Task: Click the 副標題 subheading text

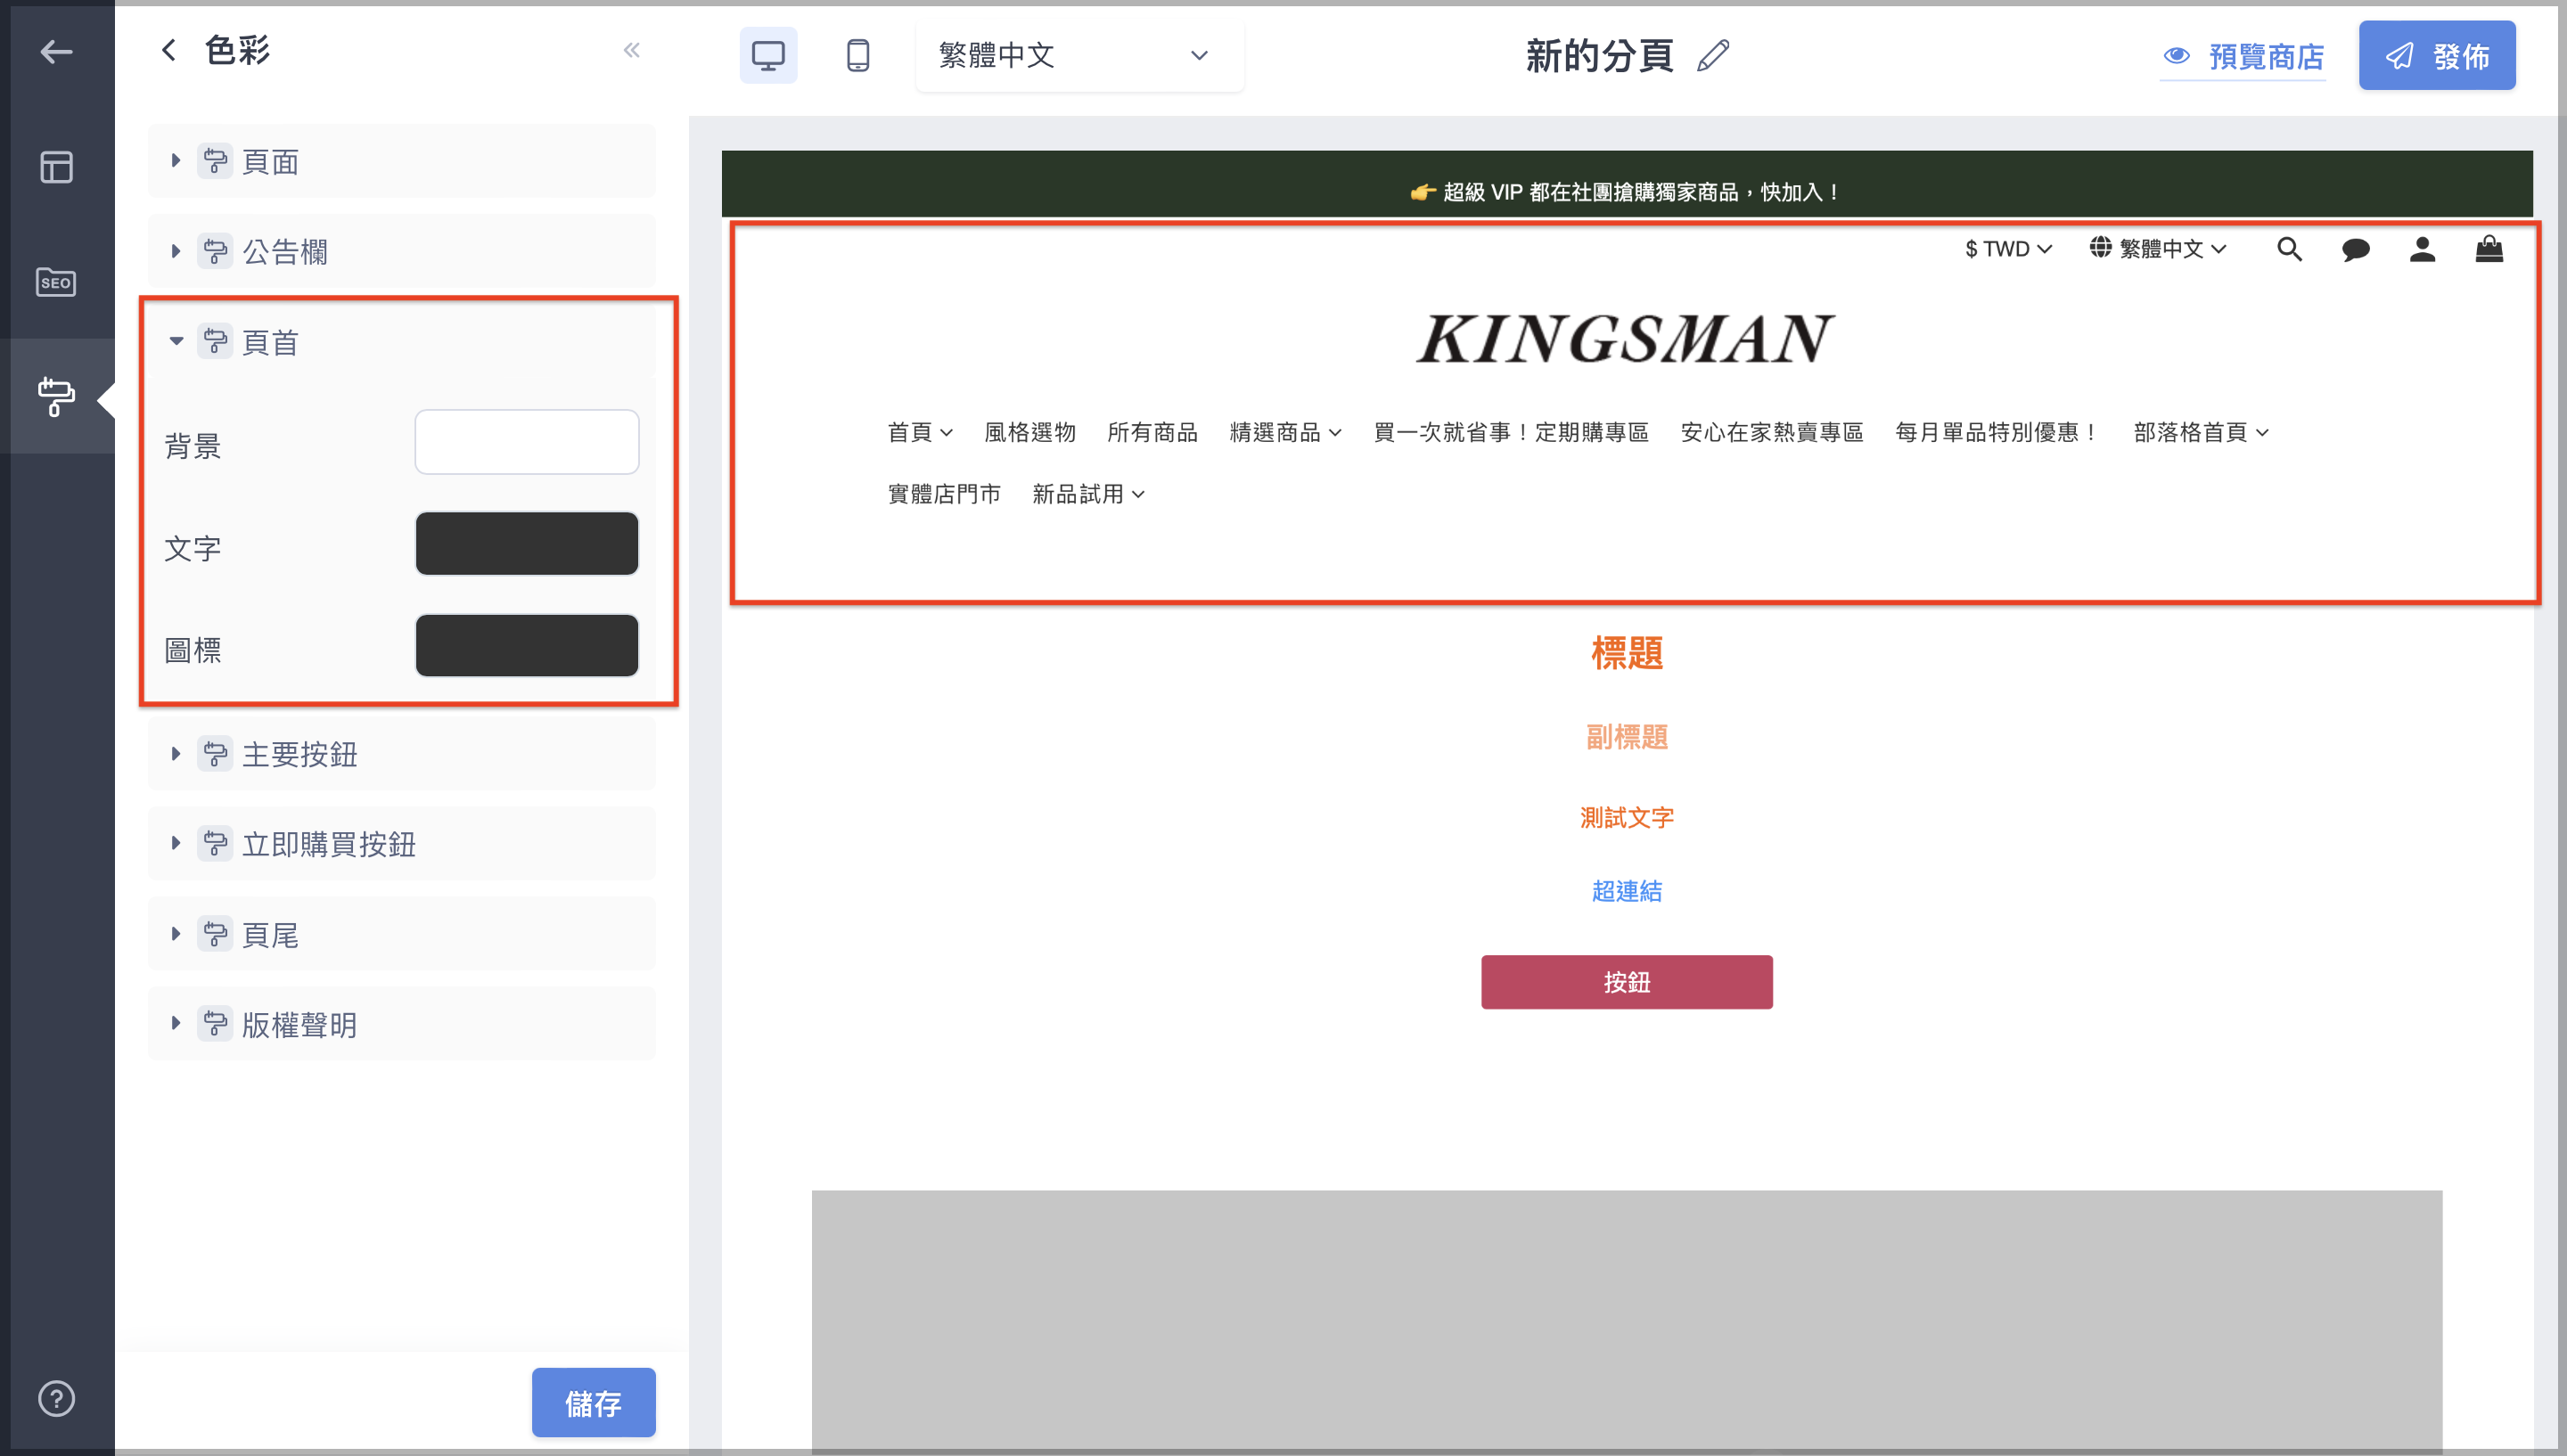Action: pyautogui.click(x=1626, y=737)
